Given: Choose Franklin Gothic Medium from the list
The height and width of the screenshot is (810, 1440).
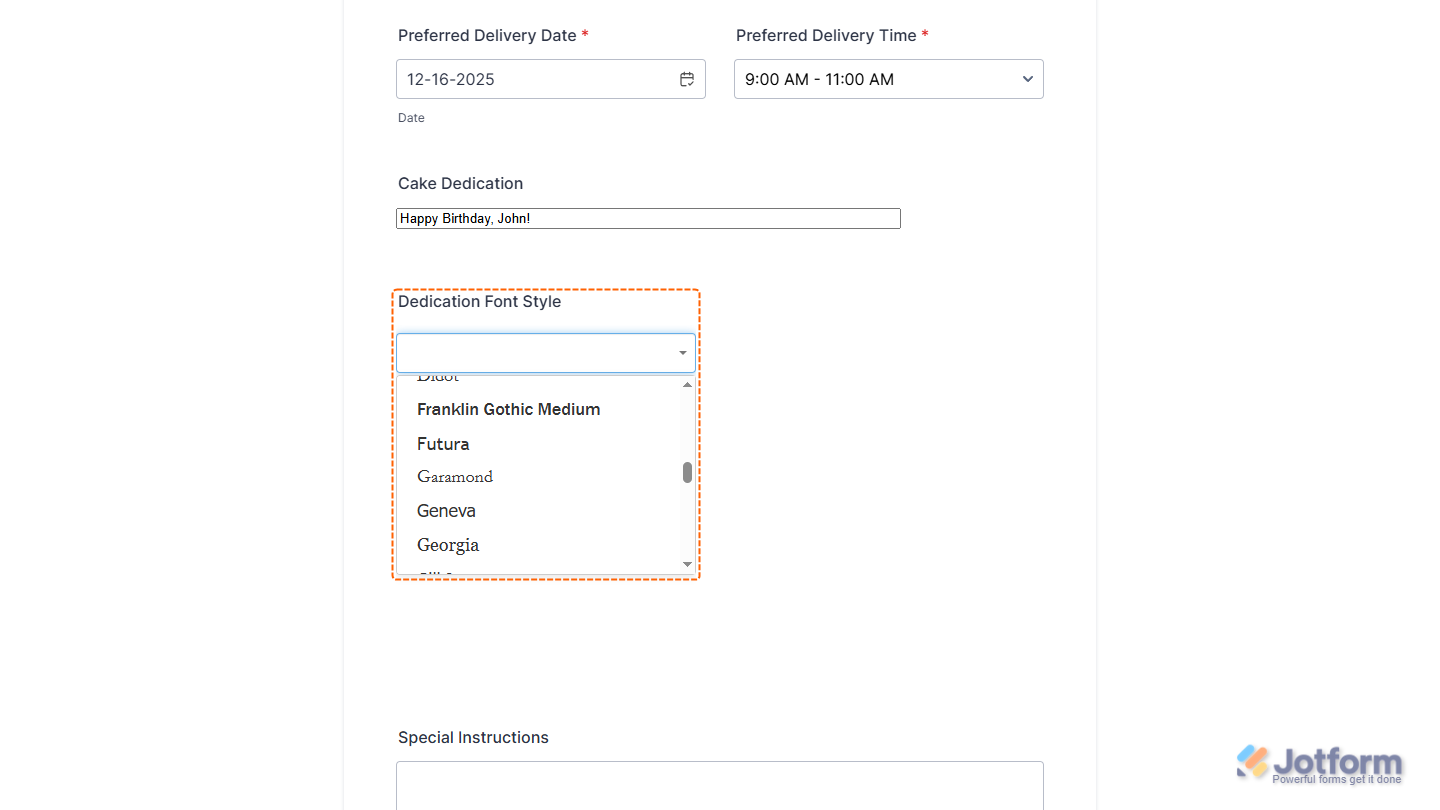Looking at the screenshot, I should click(508, 409).
